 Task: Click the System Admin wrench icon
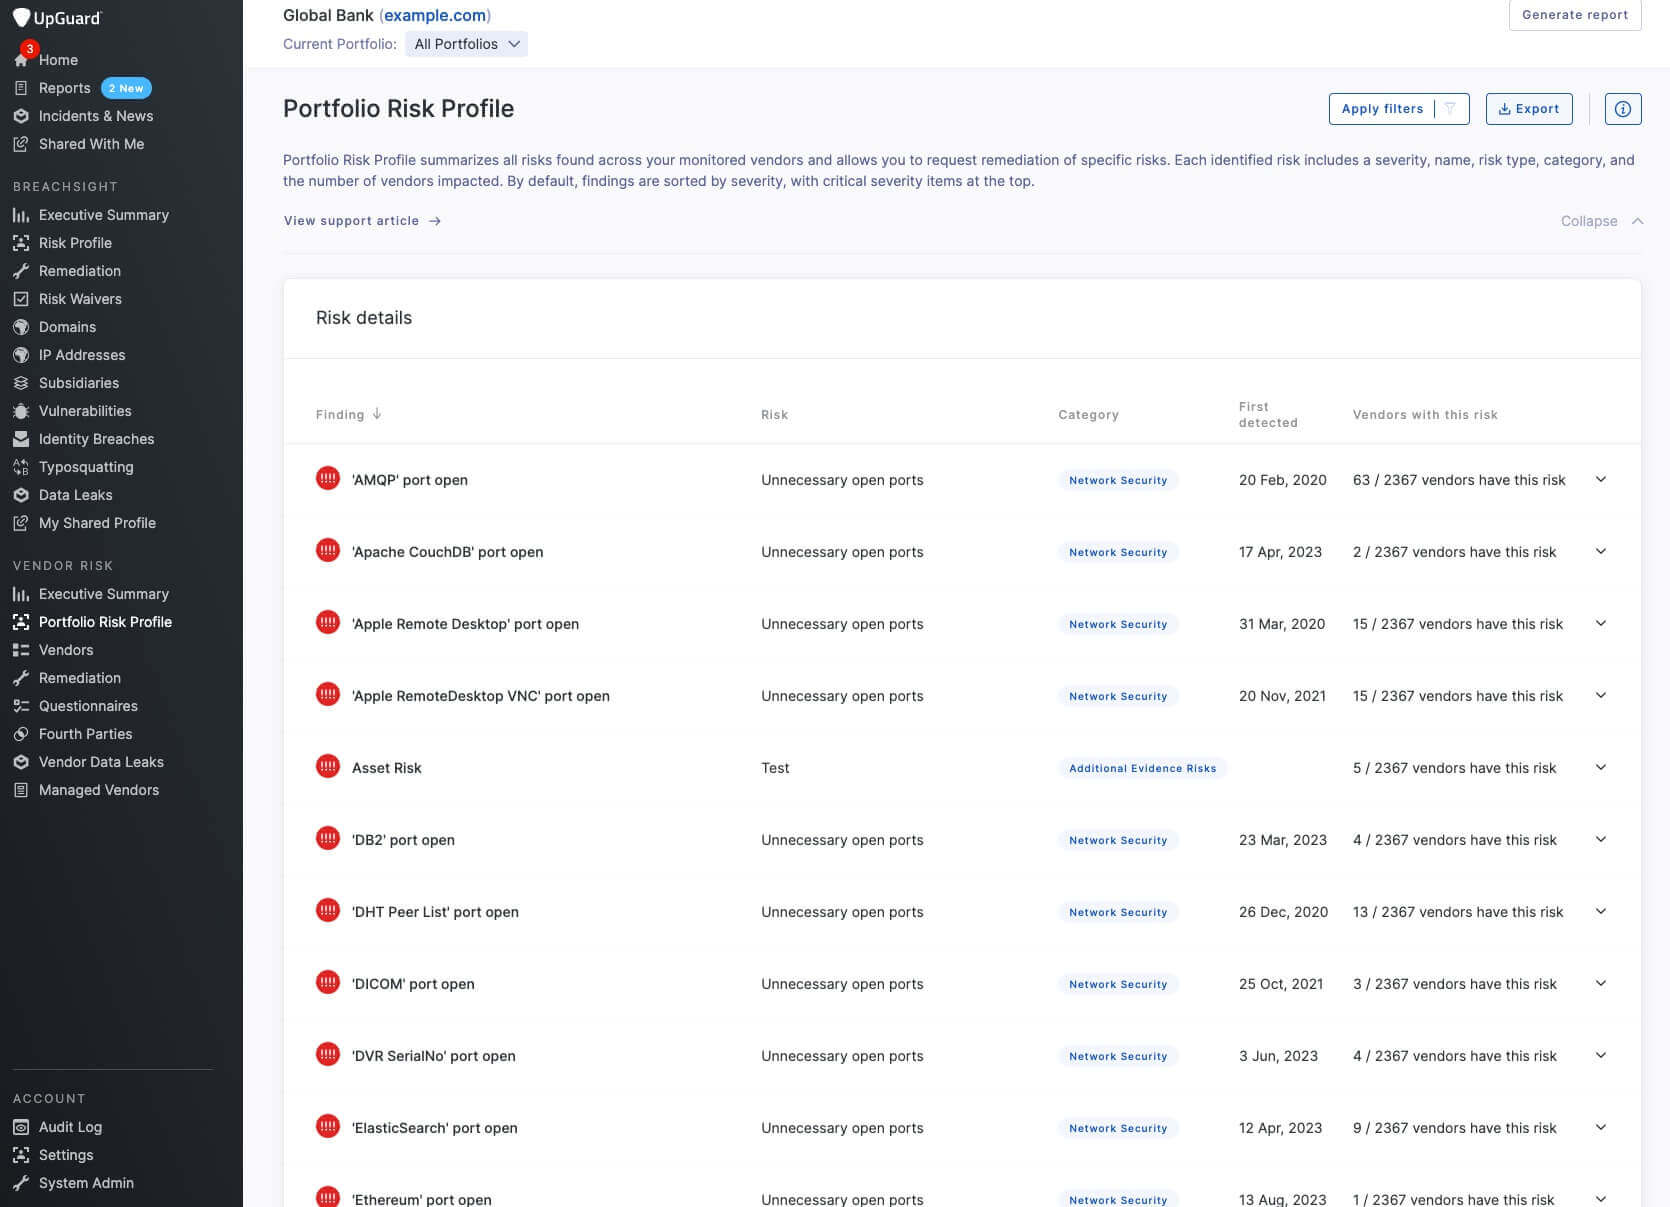point(21,1183)
